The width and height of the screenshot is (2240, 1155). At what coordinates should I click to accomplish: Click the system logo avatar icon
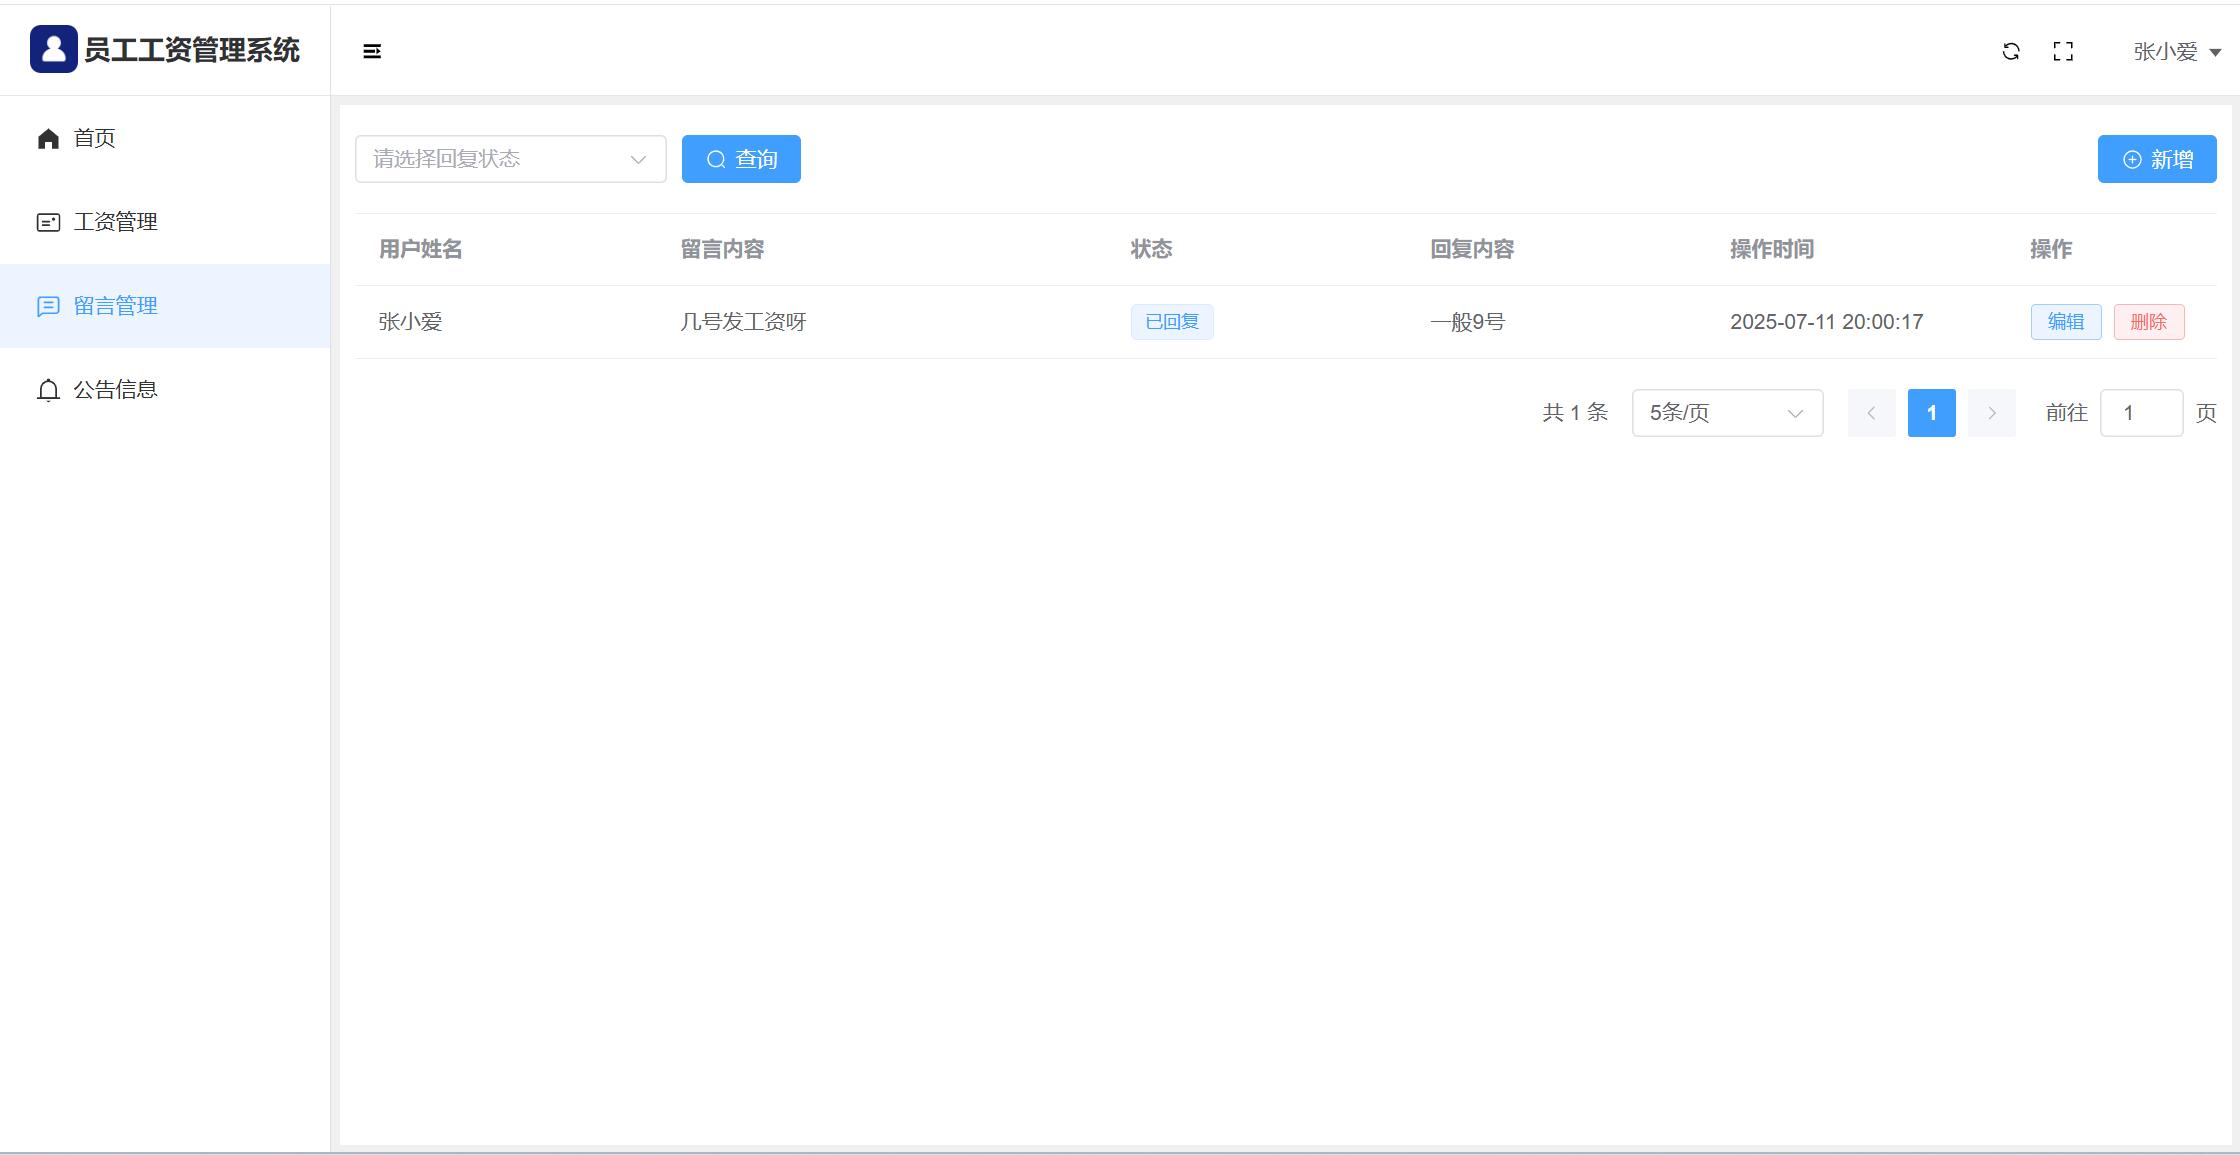53,49
